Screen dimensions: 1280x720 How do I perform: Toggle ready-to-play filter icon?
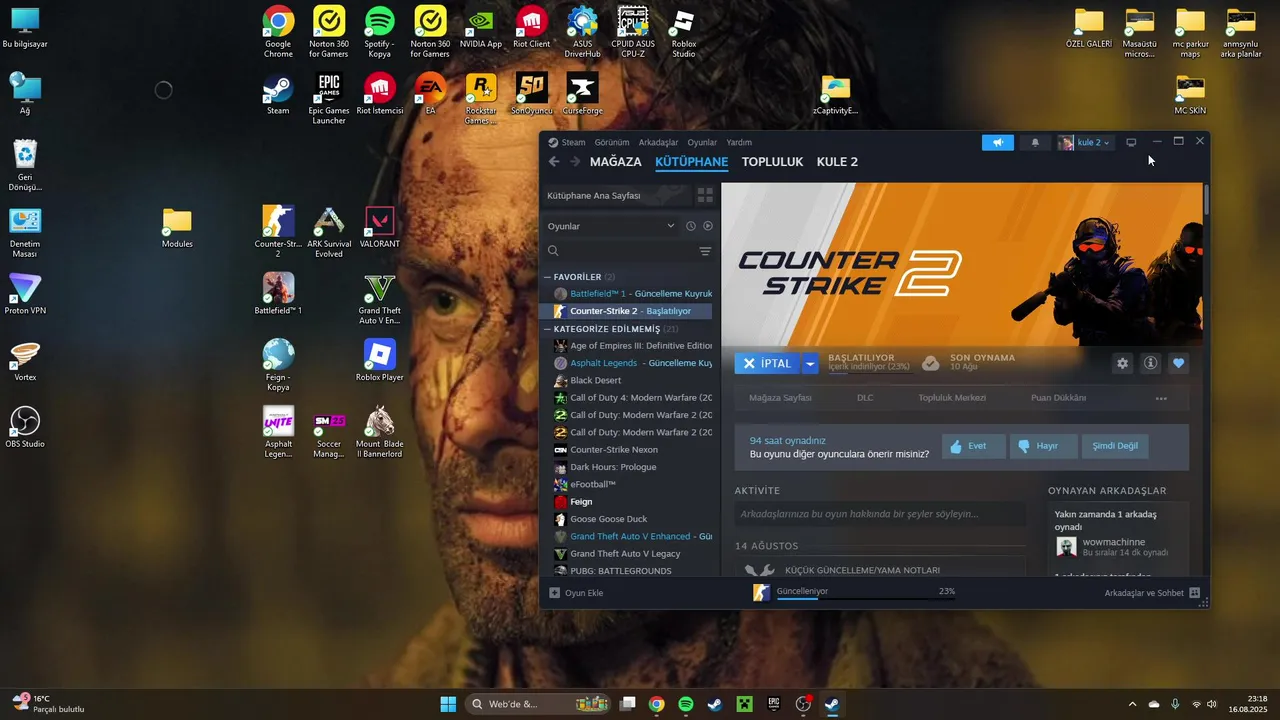pyautogui.click(x=707, y=226)
